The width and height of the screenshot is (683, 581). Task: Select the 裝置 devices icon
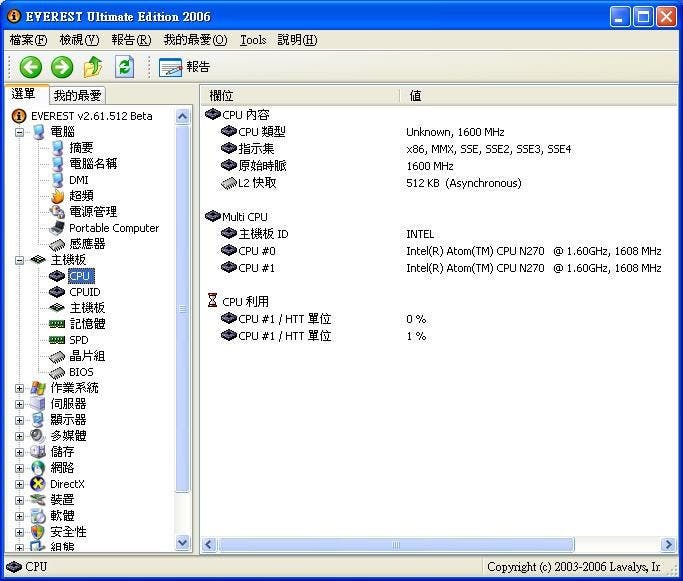pyautogui.click(x=38, y=500)
